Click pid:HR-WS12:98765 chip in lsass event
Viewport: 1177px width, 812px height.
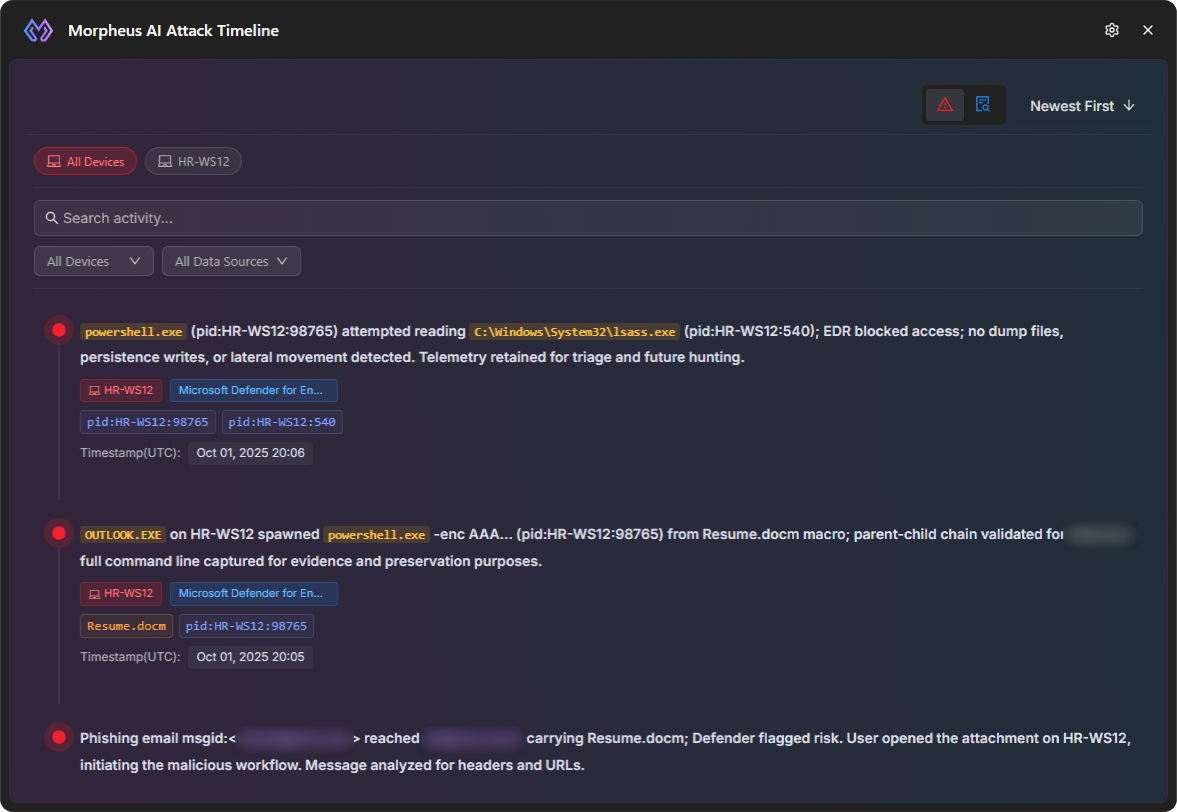point(148,422)
